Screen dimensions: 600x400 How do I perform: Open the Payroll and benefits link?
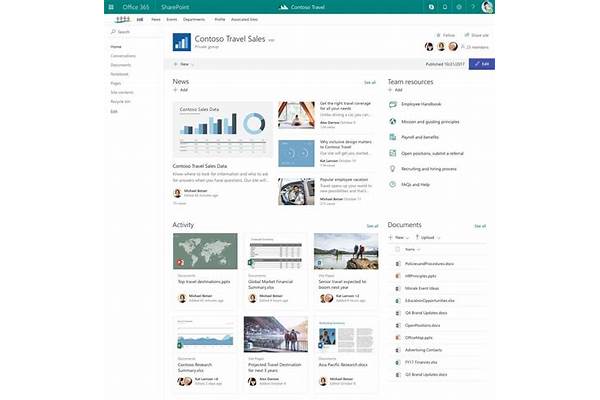[x=420, y=137]
